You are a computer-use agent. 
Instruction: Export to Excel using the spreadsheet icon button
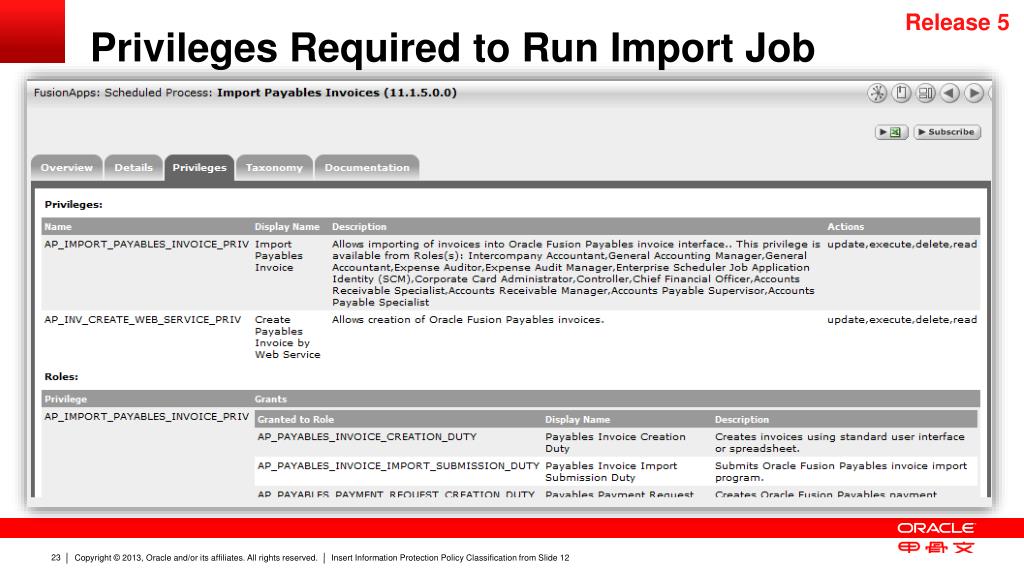pyautogui.click(x=891, y=132)
